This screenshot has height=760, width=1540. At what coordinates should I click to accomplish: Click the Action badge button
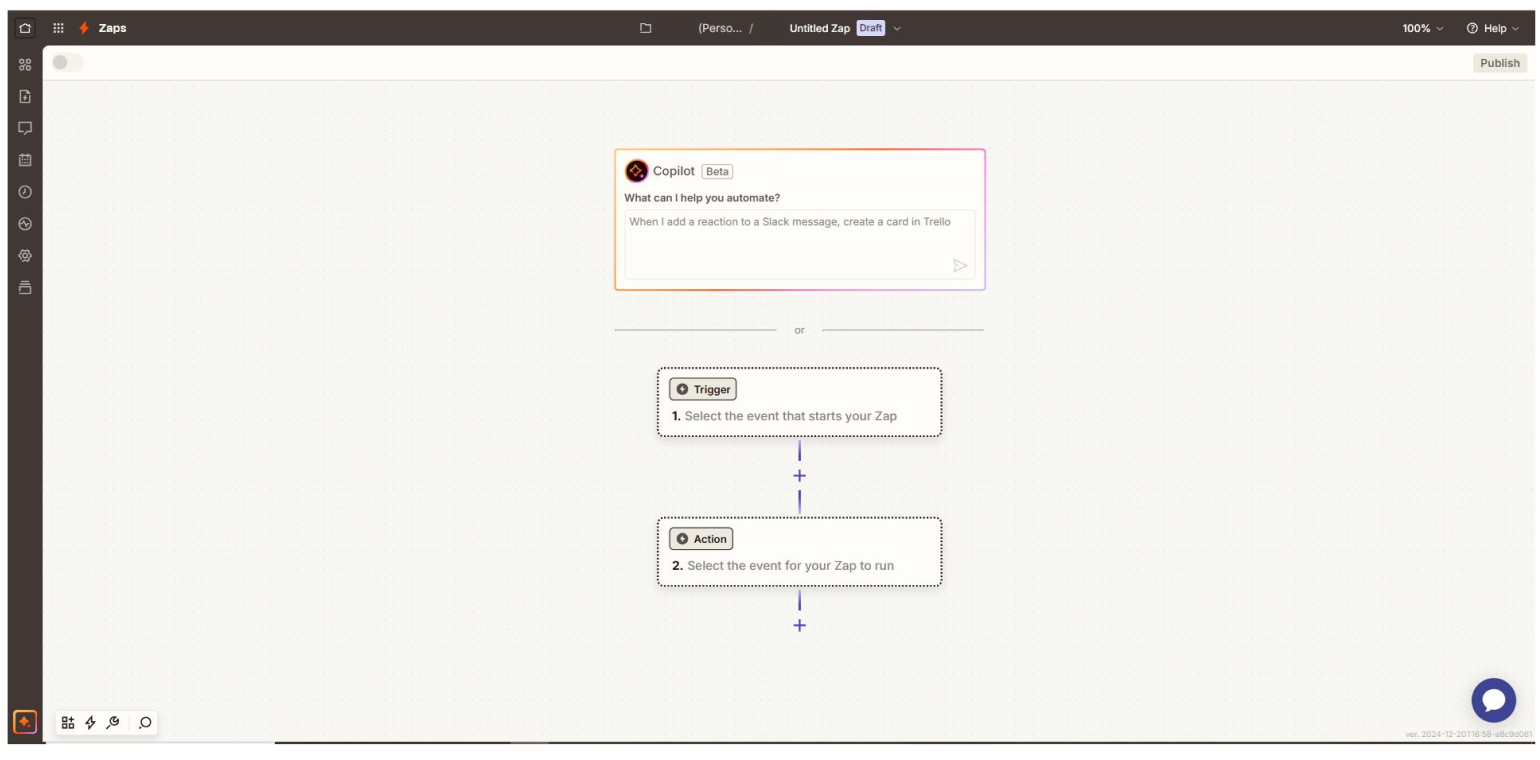pyautogui.click(x=701, y=539)
